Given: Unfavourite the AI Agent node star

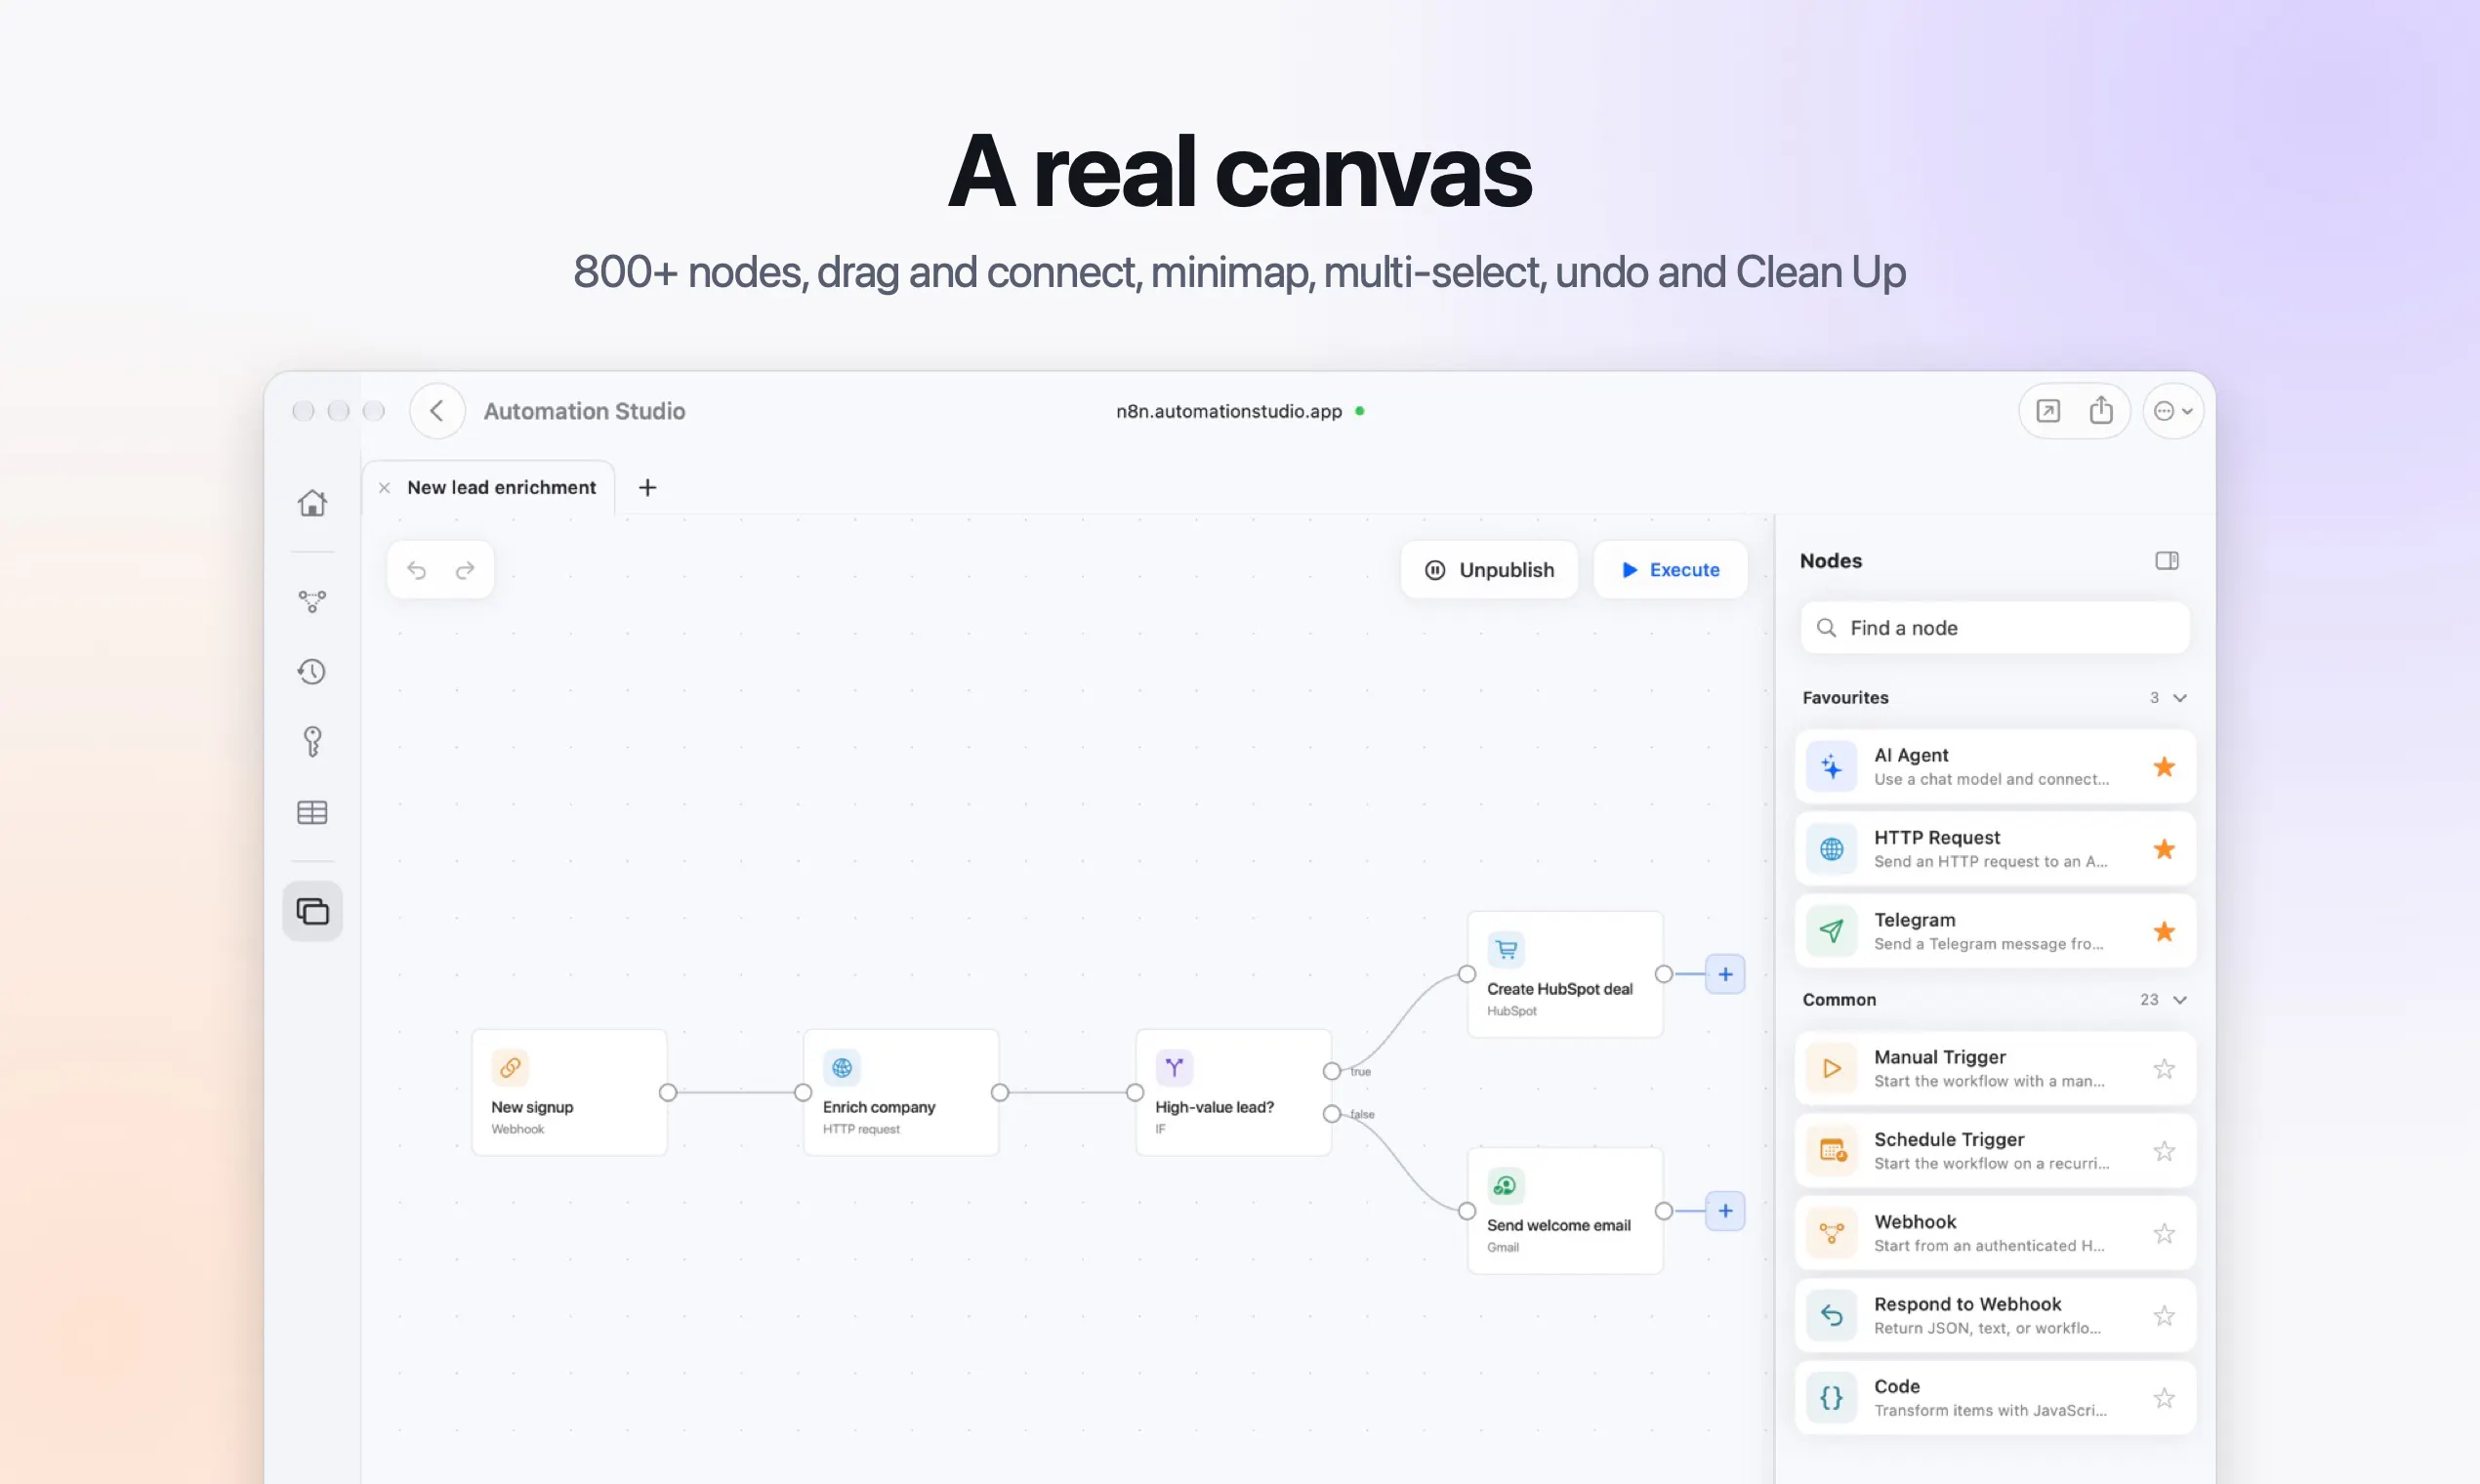Looking at the screenshot, I should coord(2164,767).
